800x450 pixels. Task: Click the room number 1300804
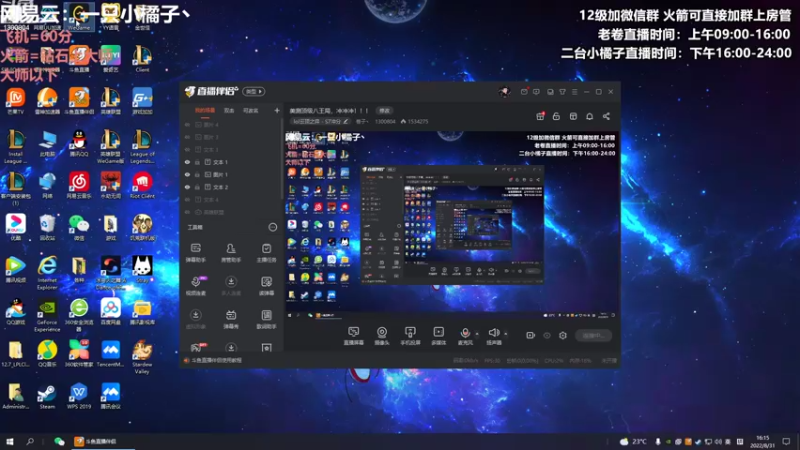385,121
